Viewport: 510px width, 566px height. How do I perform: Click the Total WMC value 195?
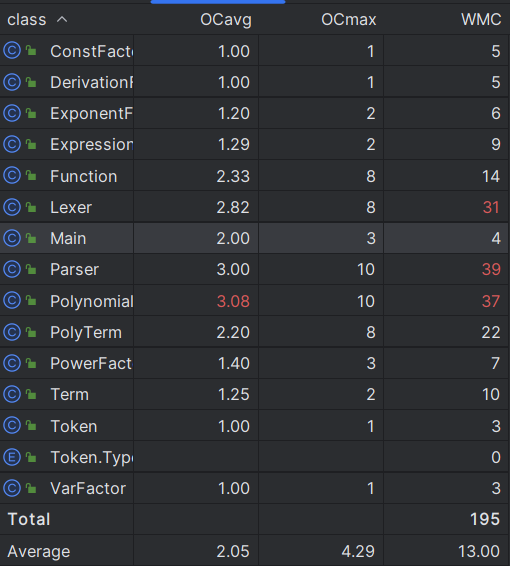tap(485, 519)
